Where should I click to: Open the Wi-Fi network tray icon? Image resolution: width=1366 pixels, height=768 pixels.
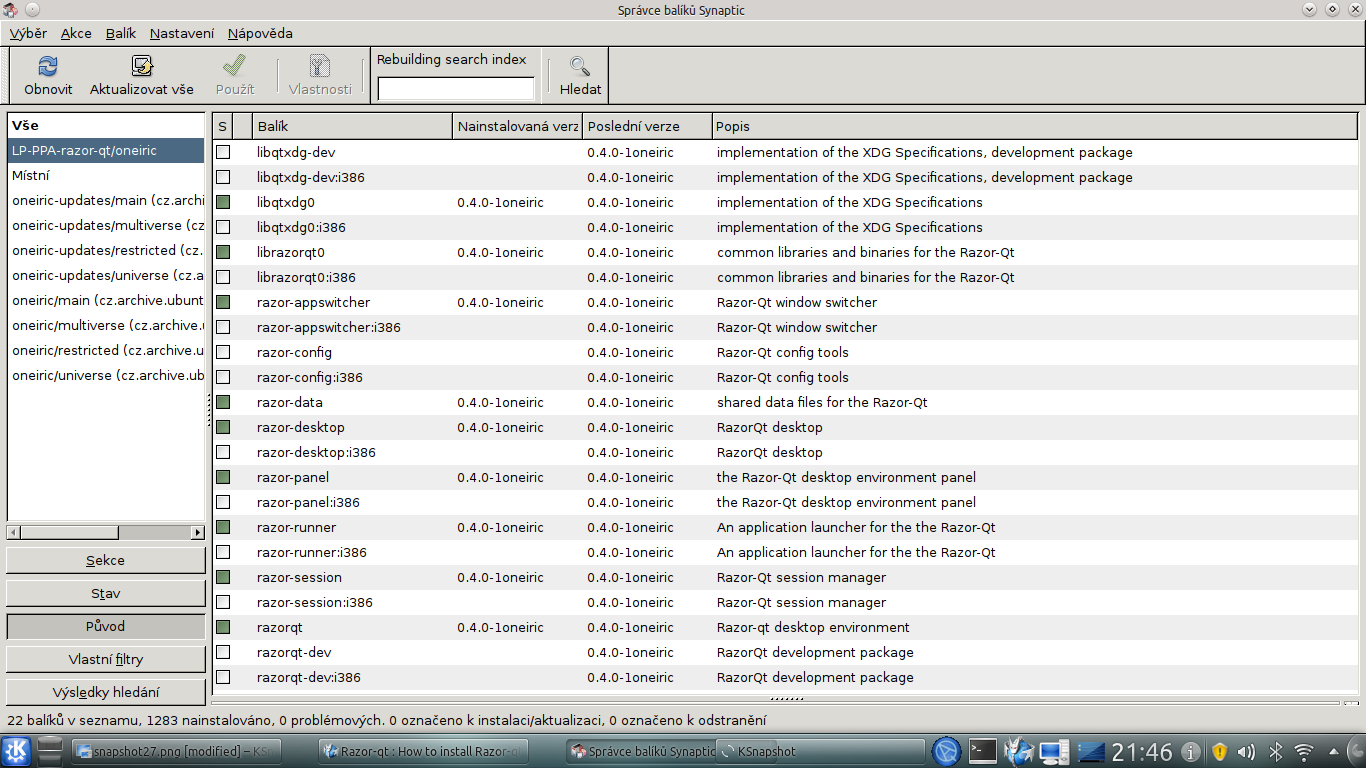click(1304, 751)
